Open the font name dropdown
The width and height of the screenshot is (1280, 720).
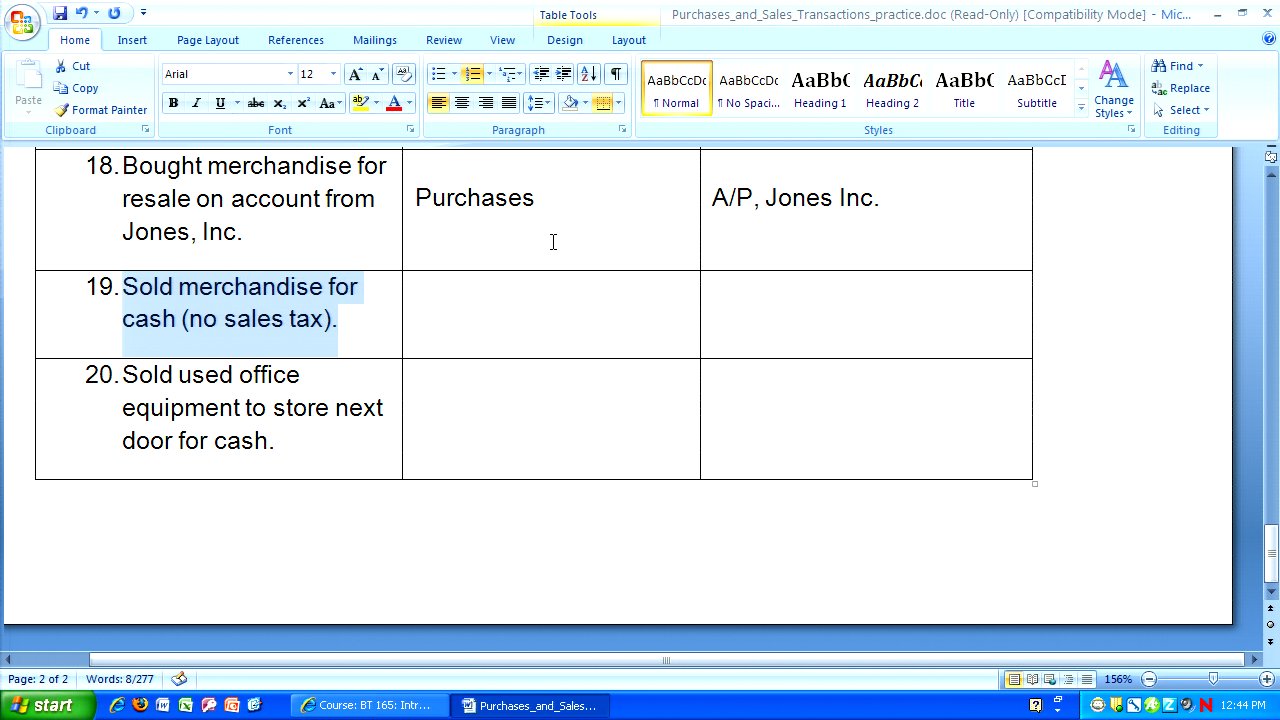pyautogui.click(x=290, y=74)
